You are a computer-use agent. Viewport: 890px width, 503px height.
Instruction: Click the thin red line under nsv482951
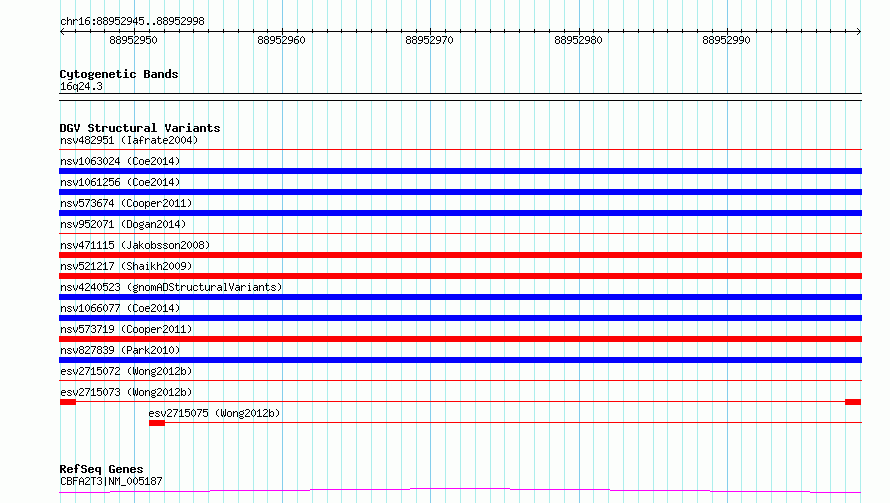(x=460, y=150)
